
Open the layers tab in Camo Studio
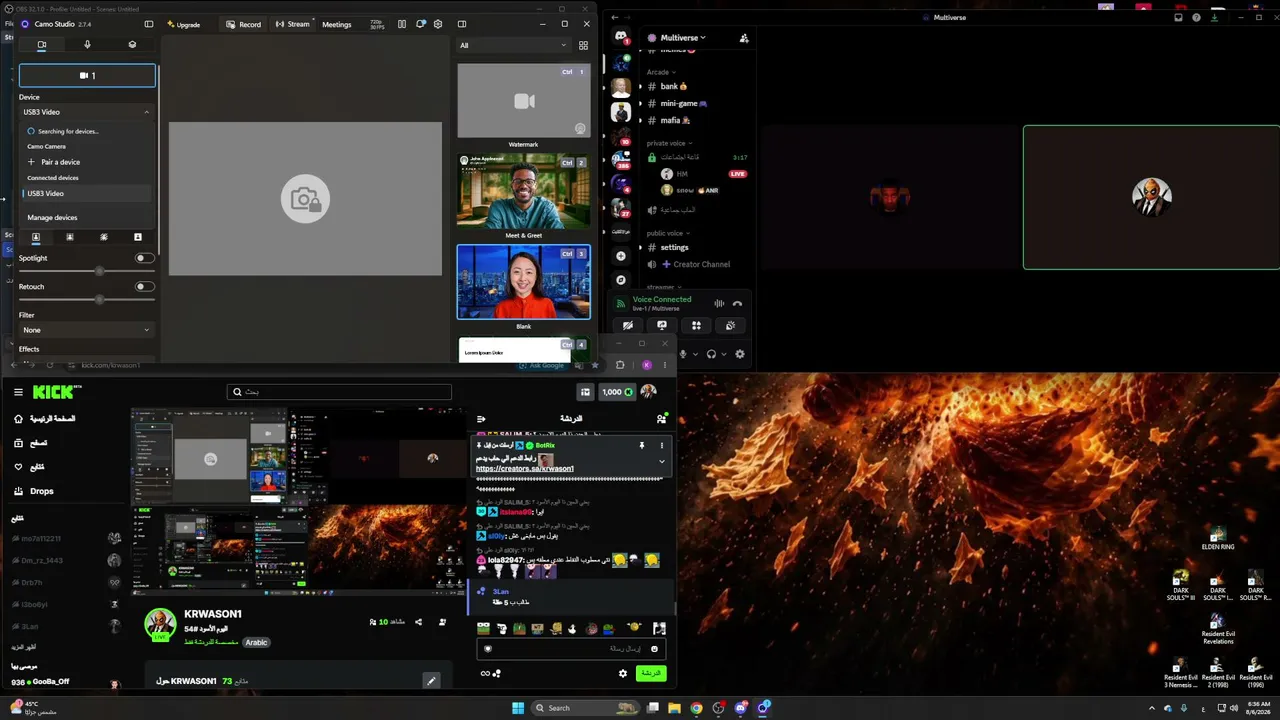pos(132,45)
